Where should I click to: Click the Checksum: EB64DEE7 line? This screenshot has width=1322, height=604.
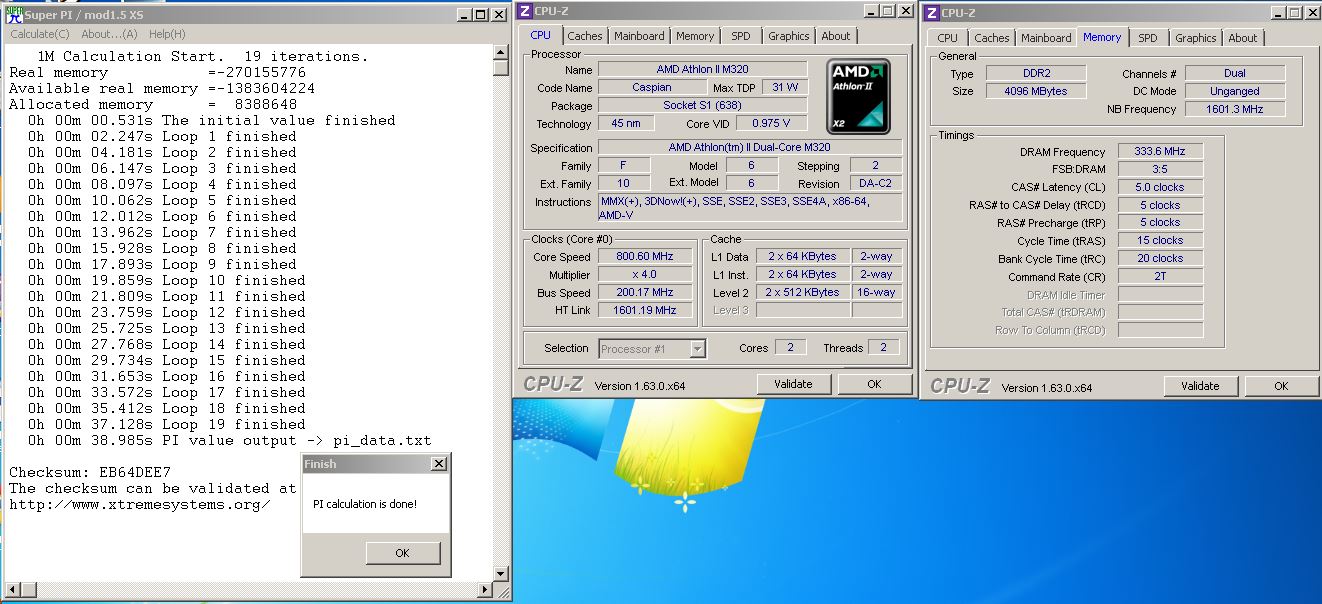(90, 472)
